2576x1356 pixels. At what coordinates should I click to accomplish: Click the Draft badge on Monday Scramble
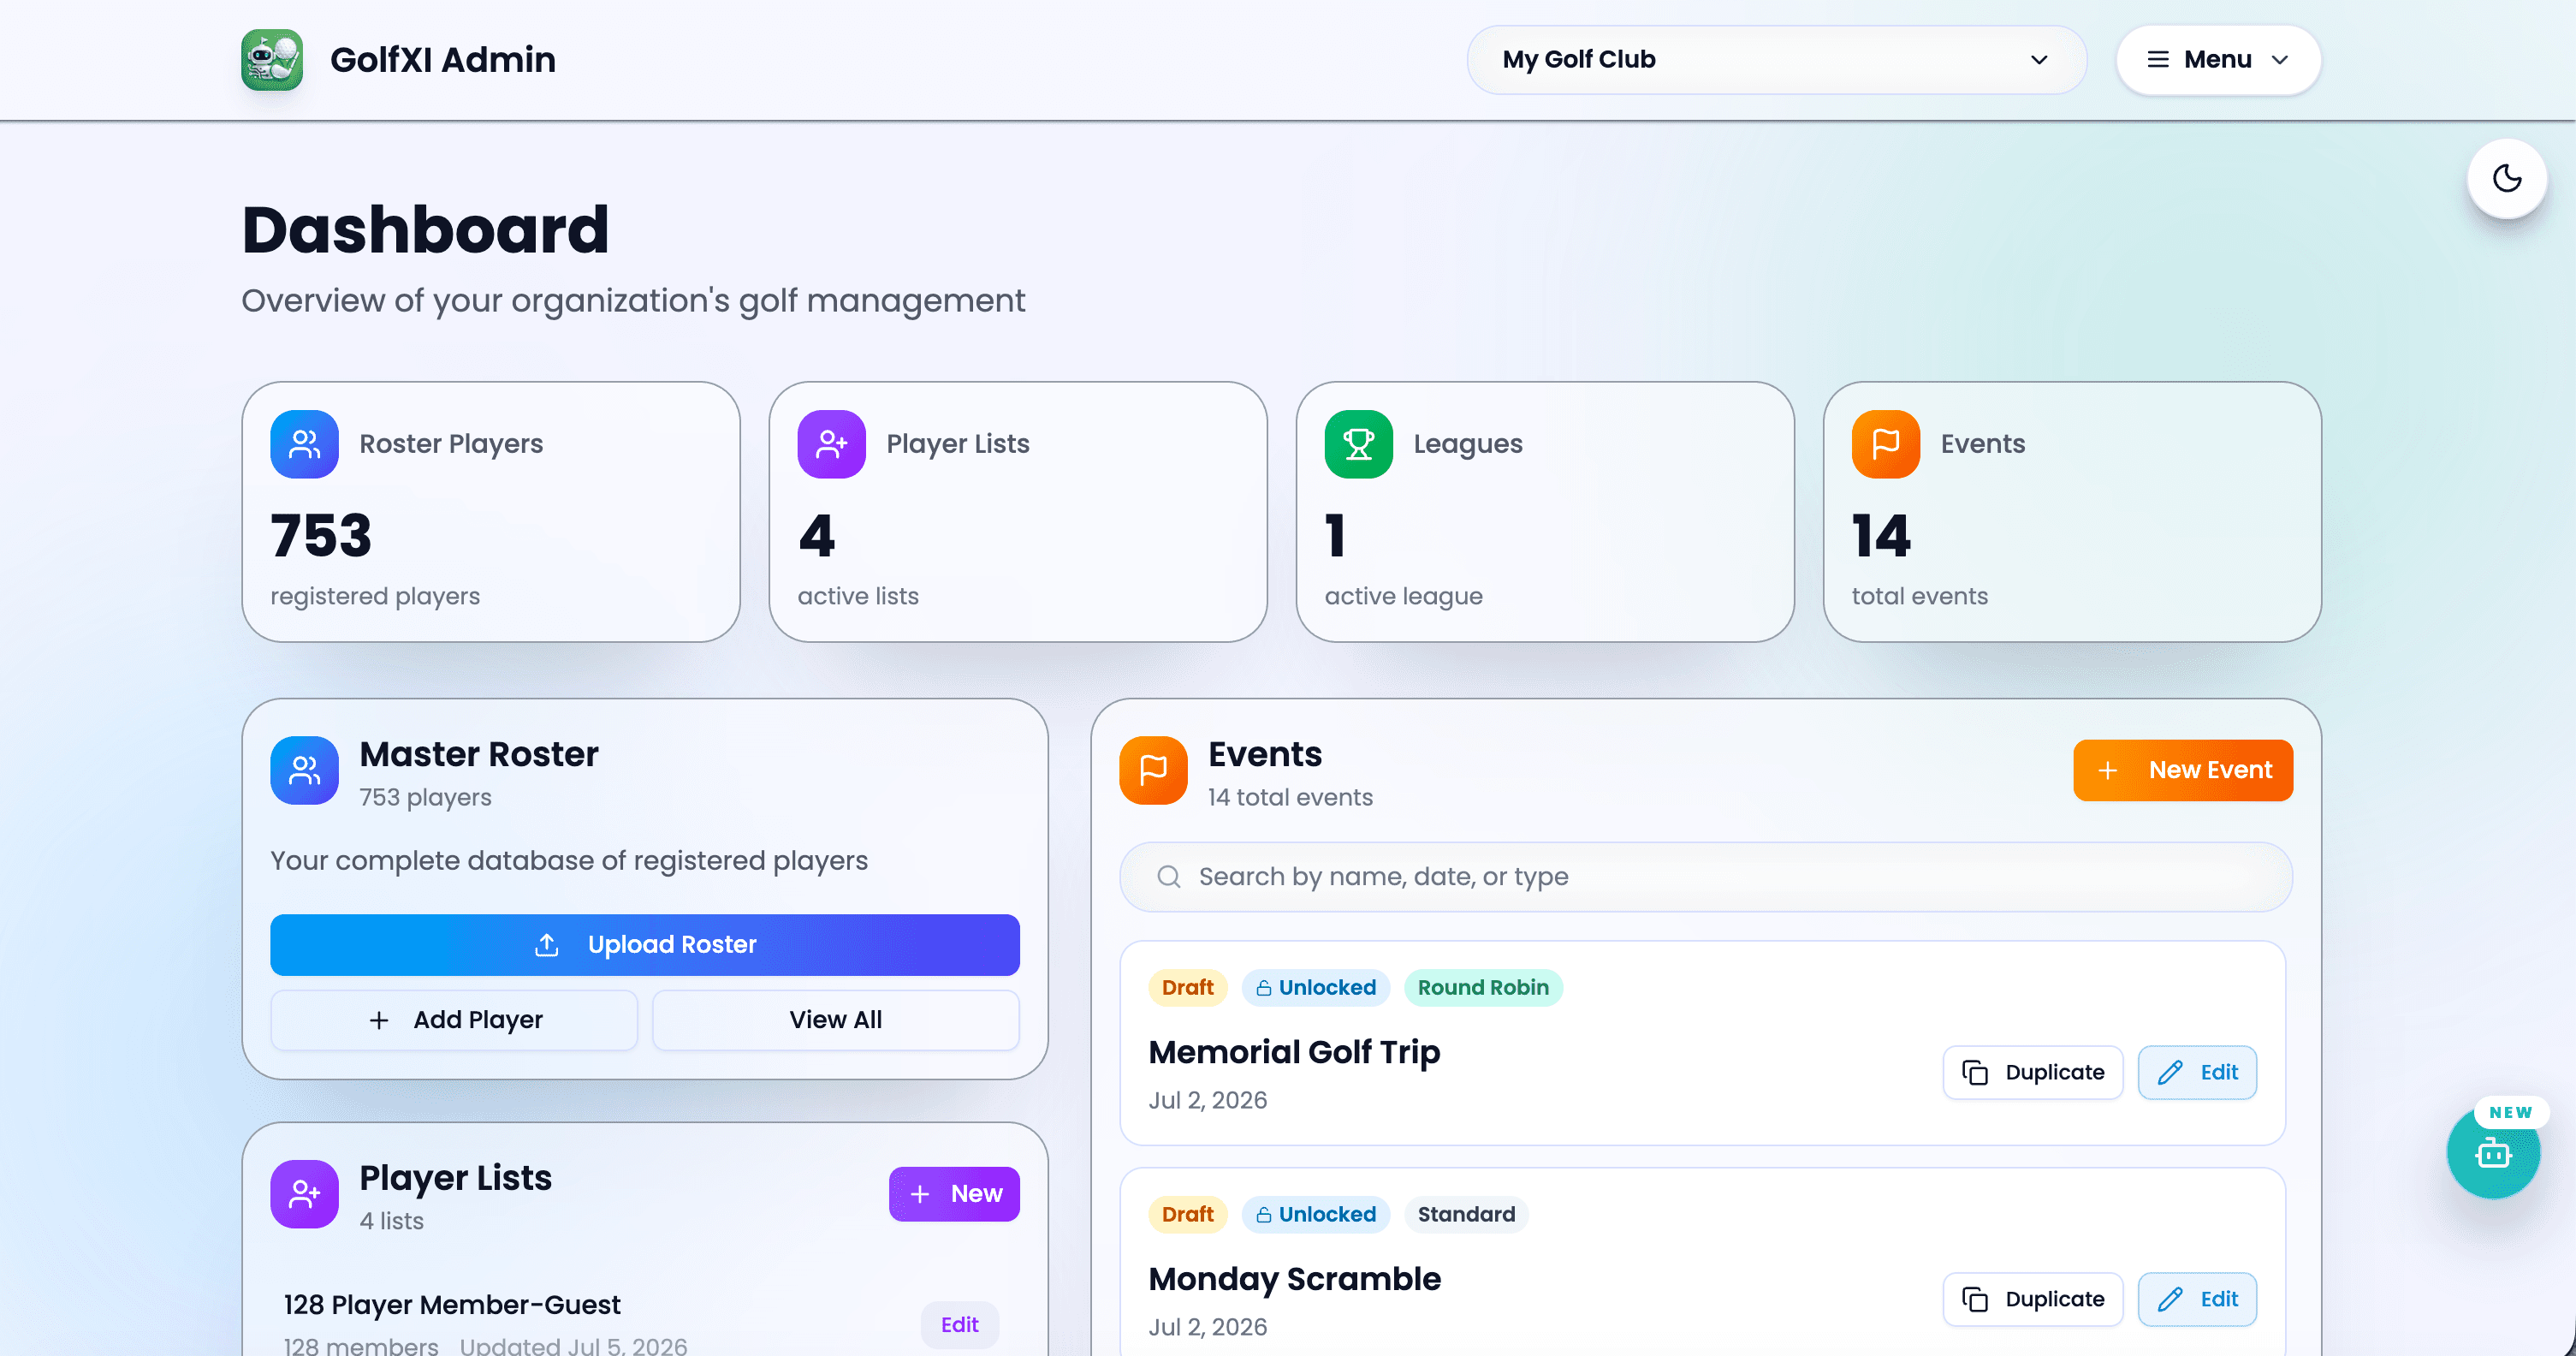[x=1187, y=1215]
